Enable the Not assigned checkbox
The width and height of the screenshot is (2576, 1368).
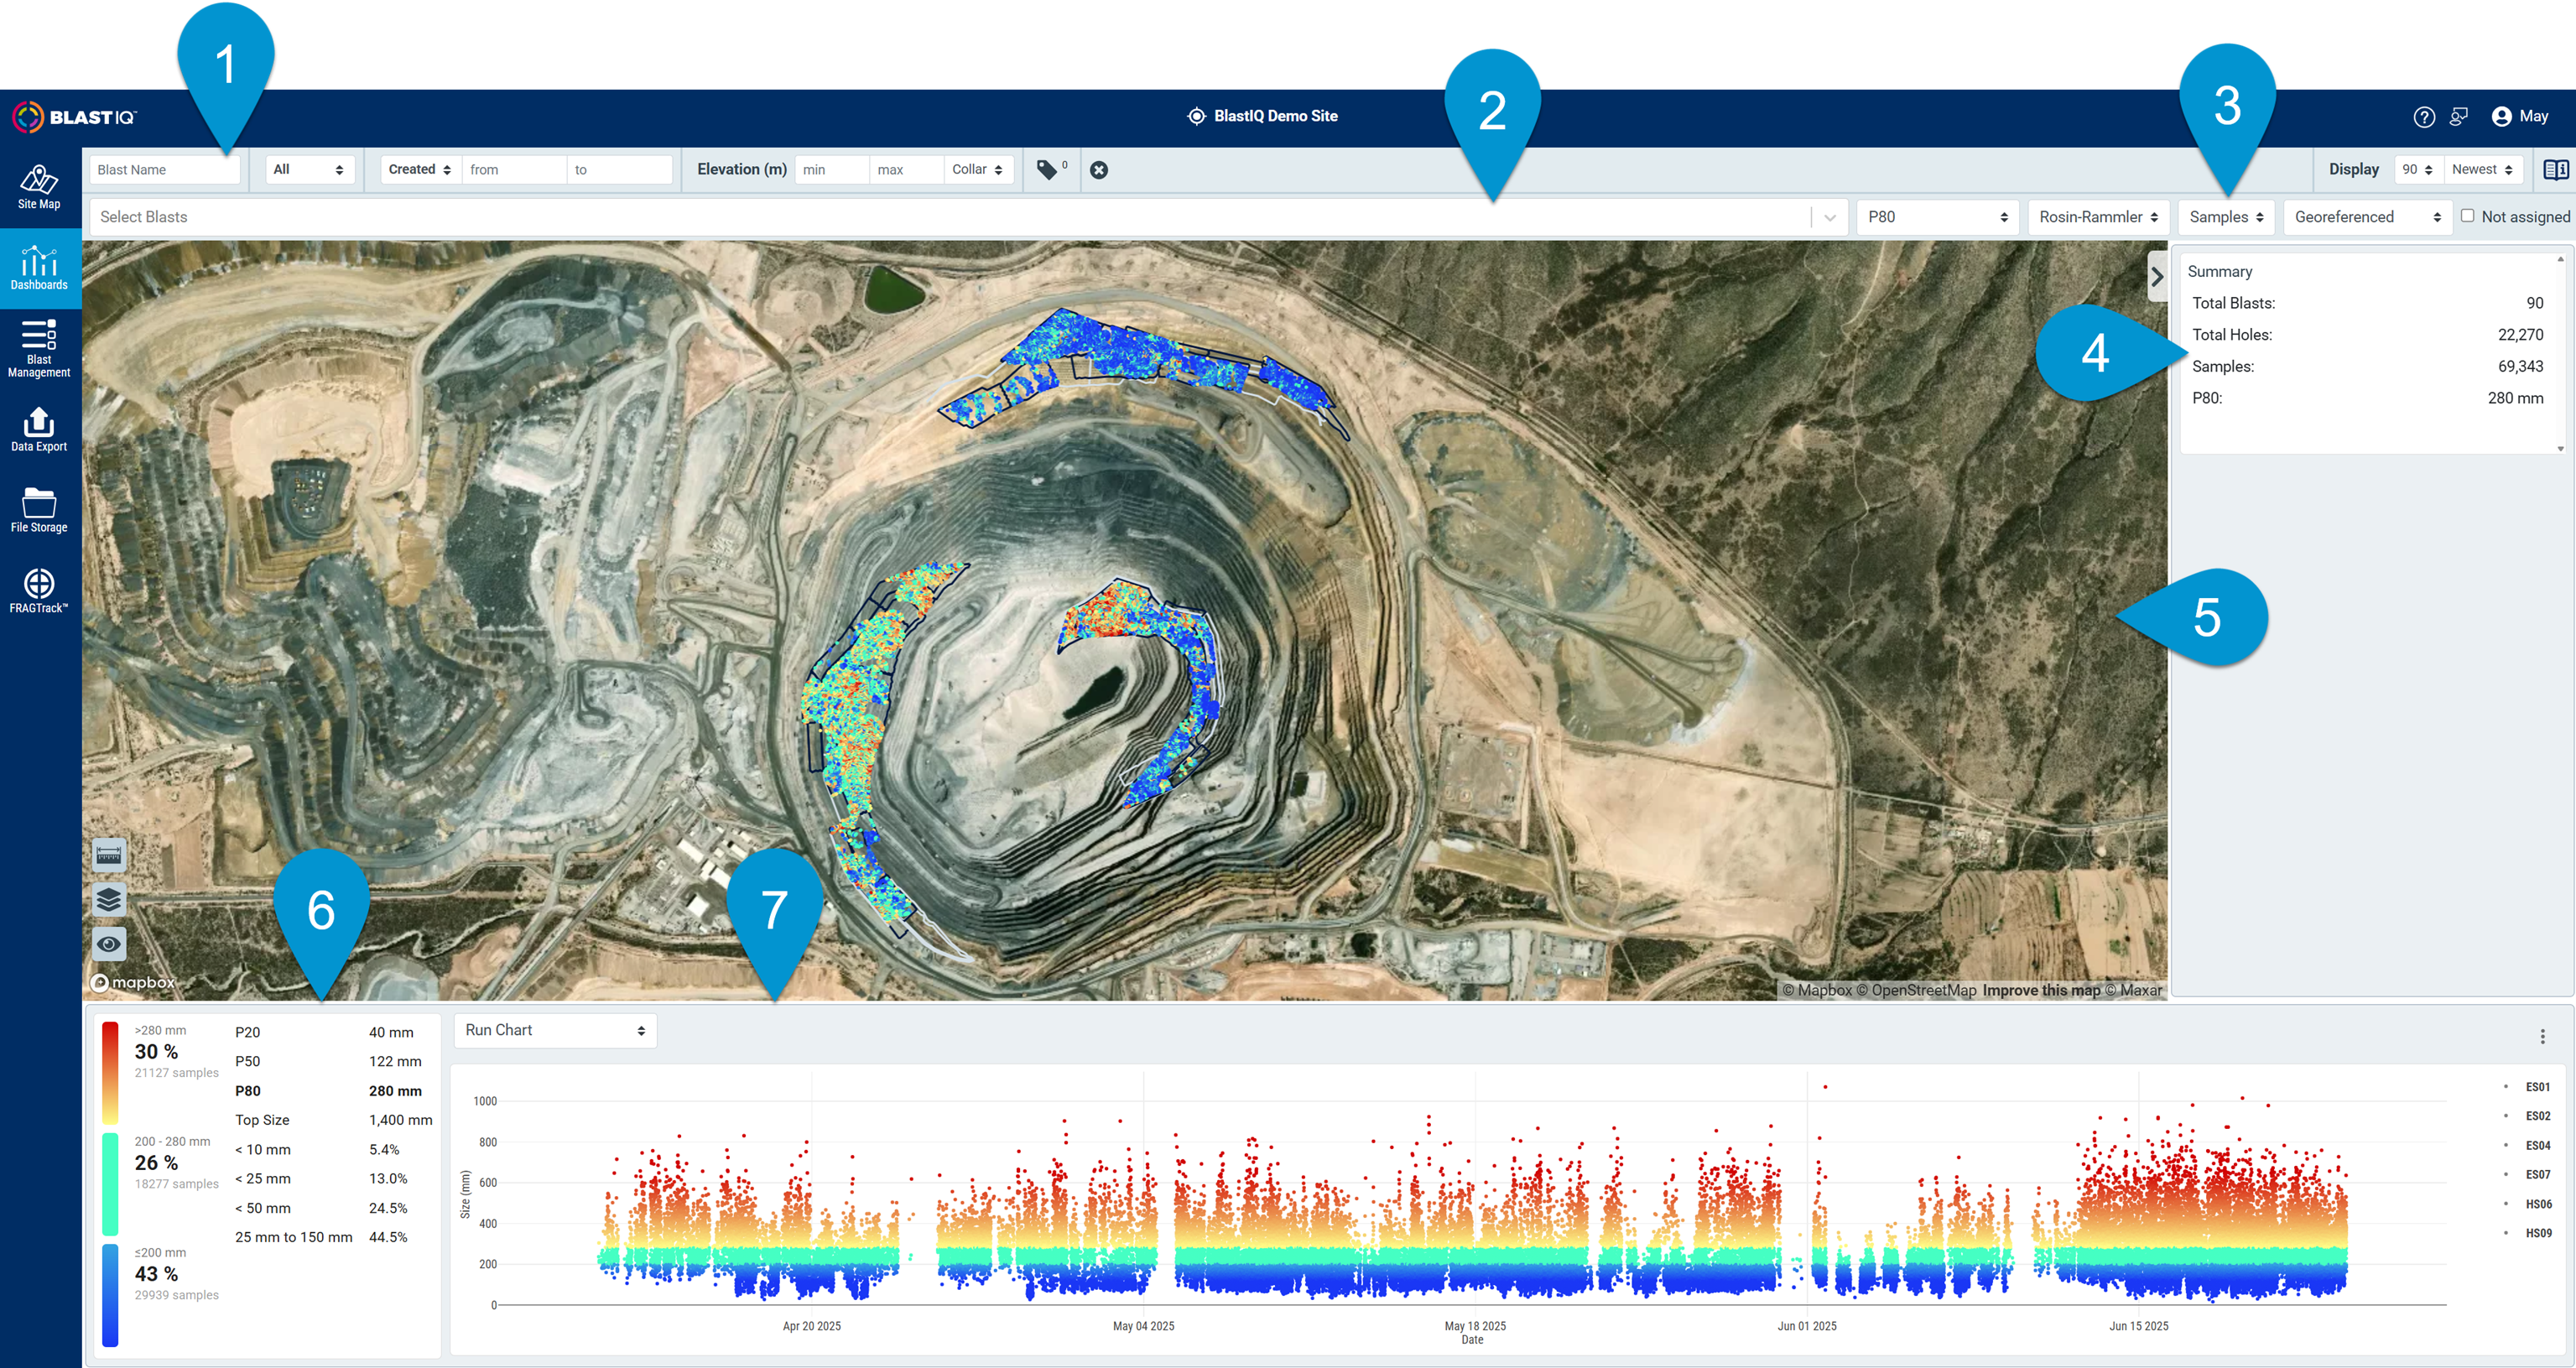click(x=2467, y=216)
